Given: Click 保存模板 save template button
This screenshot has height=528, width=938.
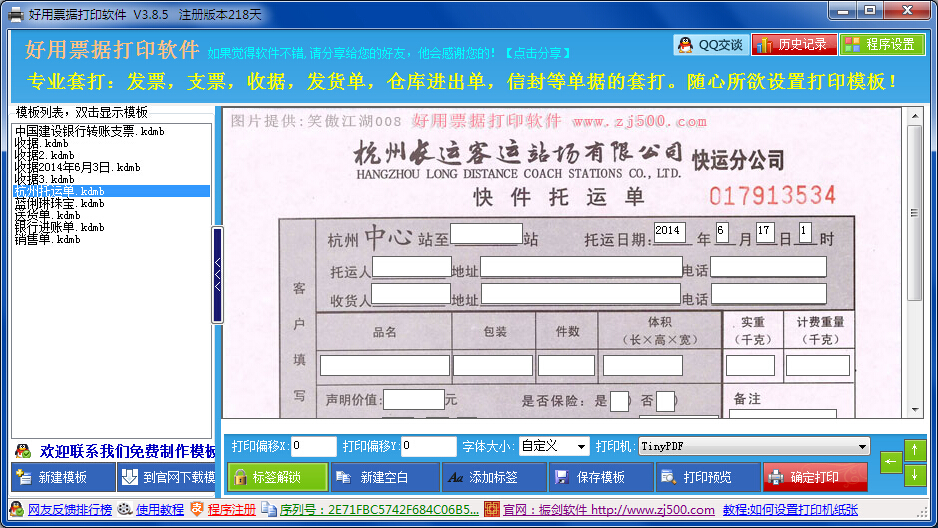Looking at the screenshot, I should coord(601,477).
